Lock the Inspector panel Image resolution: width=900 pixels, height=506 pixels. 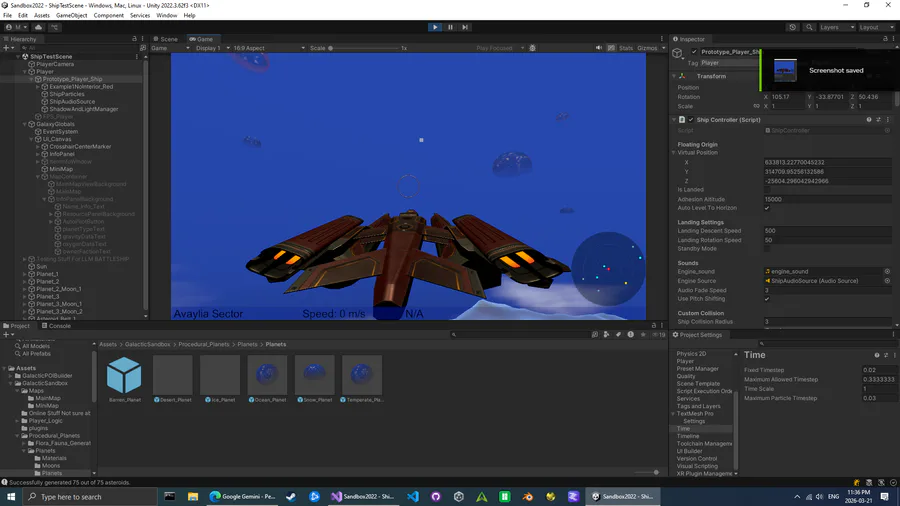[885, 39]
